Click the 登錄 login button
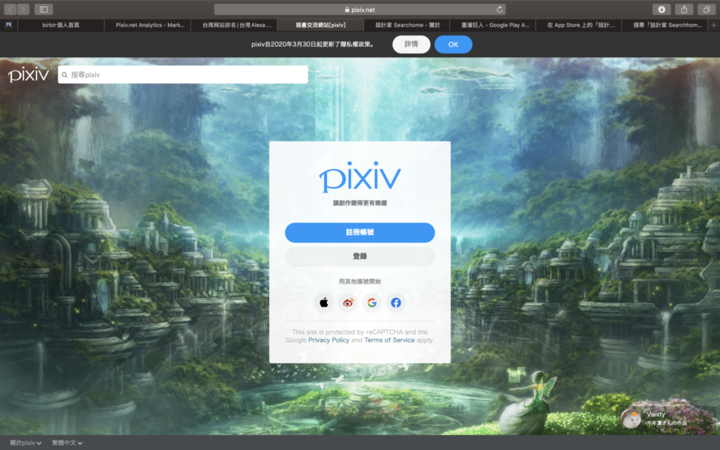 (x=360, y=256)
